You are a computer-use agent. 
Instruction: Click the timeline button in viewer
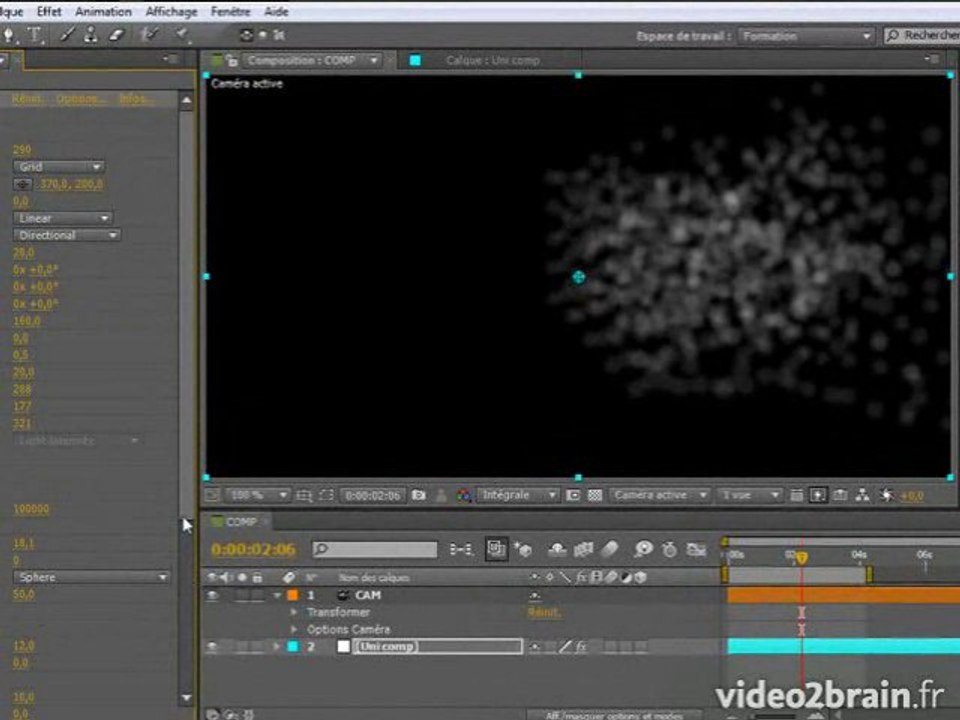pyautogui.click(x=841, y=495)
